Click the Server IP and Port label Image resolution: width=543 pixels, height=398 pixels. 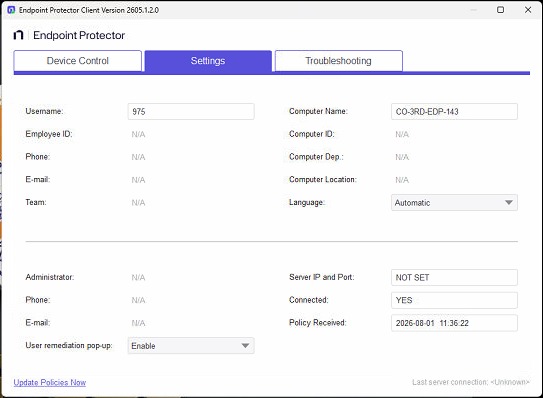tap(322, 277)
